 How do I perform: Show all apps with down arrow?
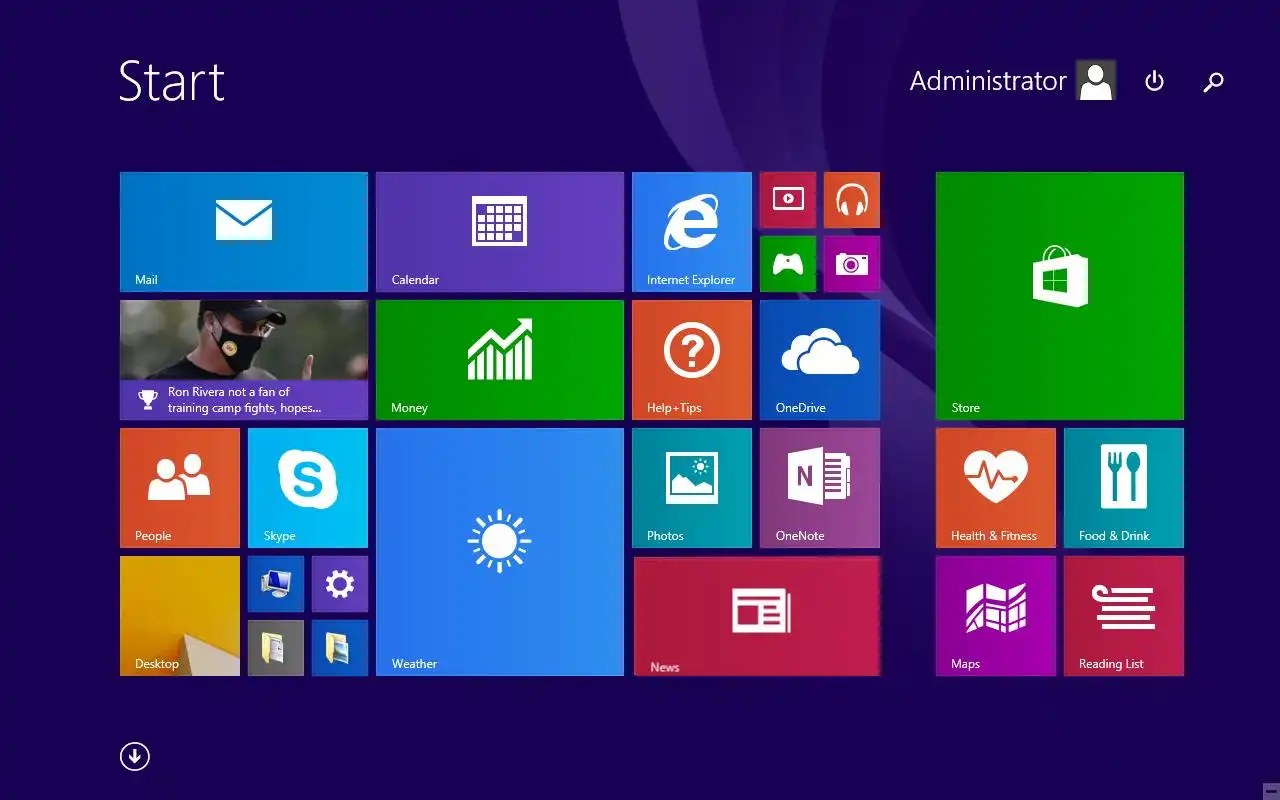[135, 757]
